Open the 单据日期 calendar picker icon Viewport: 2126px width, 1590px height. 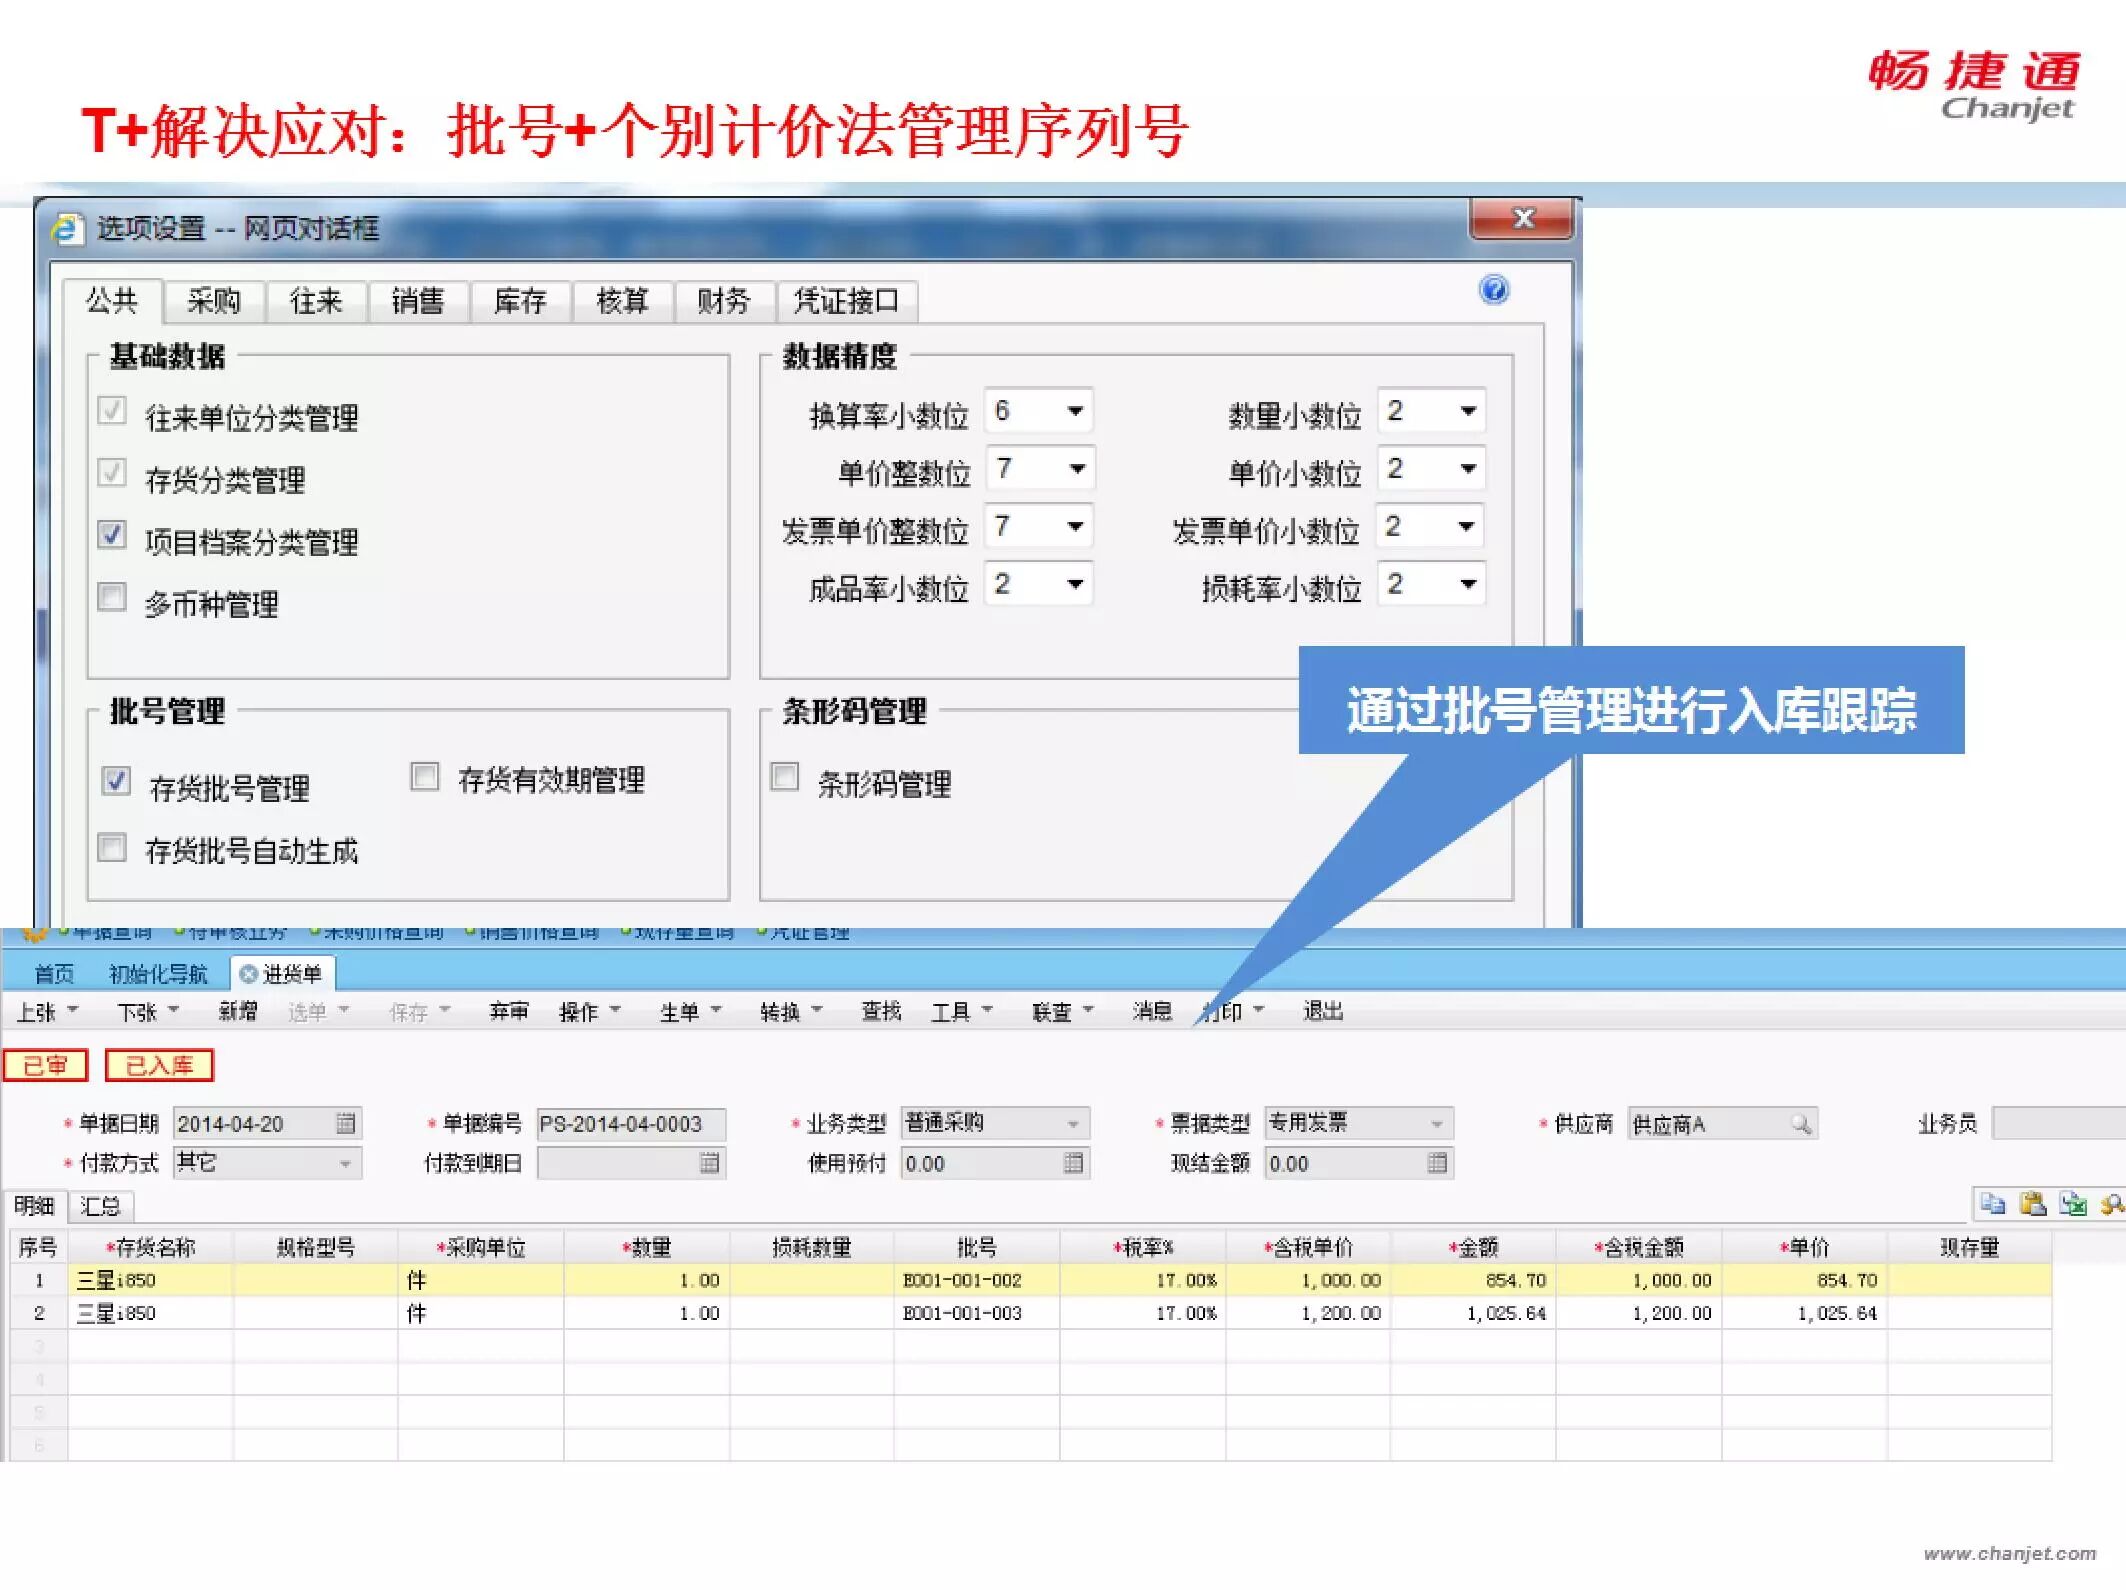click(346, 1123)
